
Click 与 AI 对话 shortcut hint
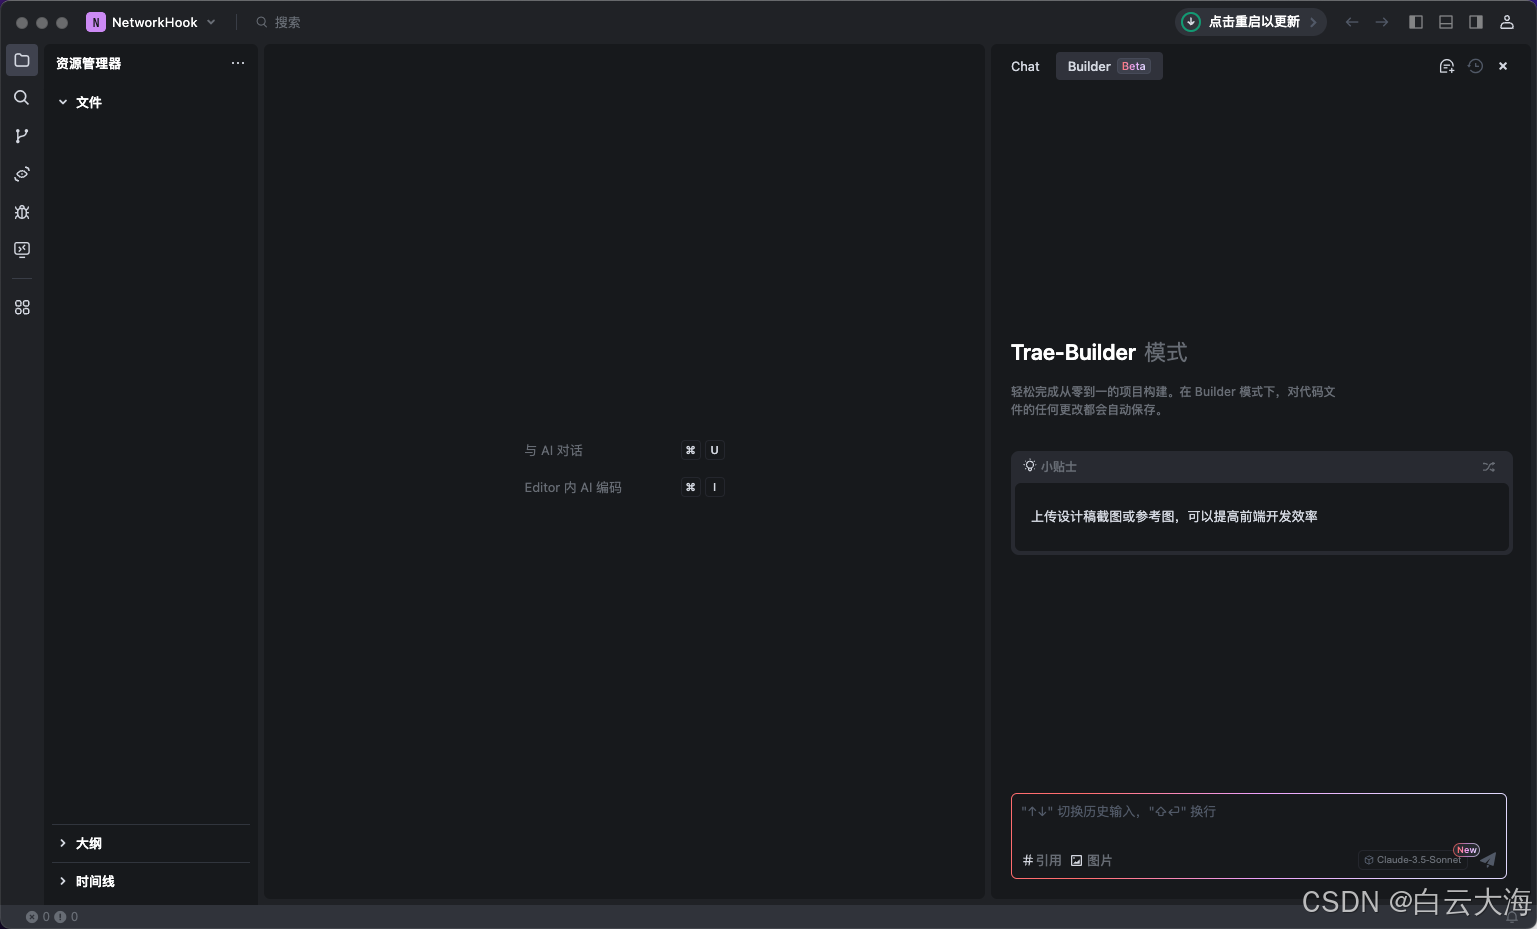click(x=553, y=451)
